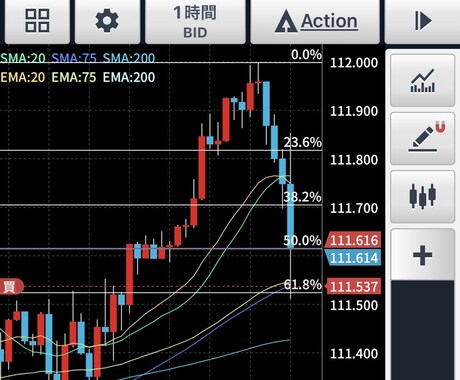This screenshot has height=380, width=460.
Task: Tap the red 111.616 price tag
Action: (x=353, y=240)
